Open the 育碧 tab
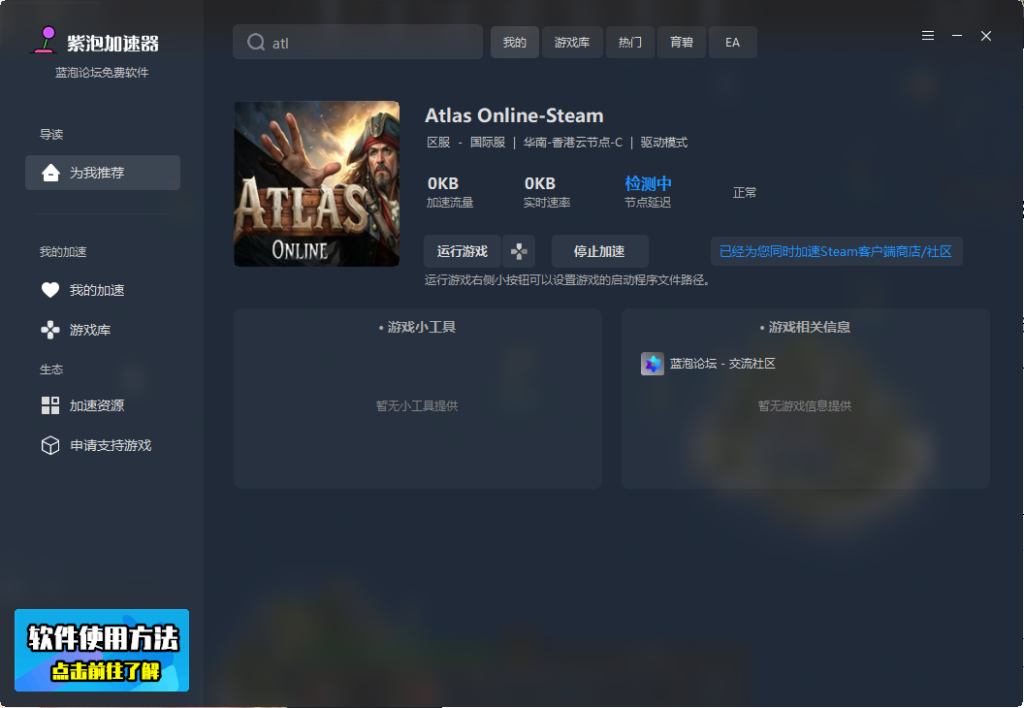Viewport: 1024px width, 708px height. pyautogui.click(x=682, y=42)
